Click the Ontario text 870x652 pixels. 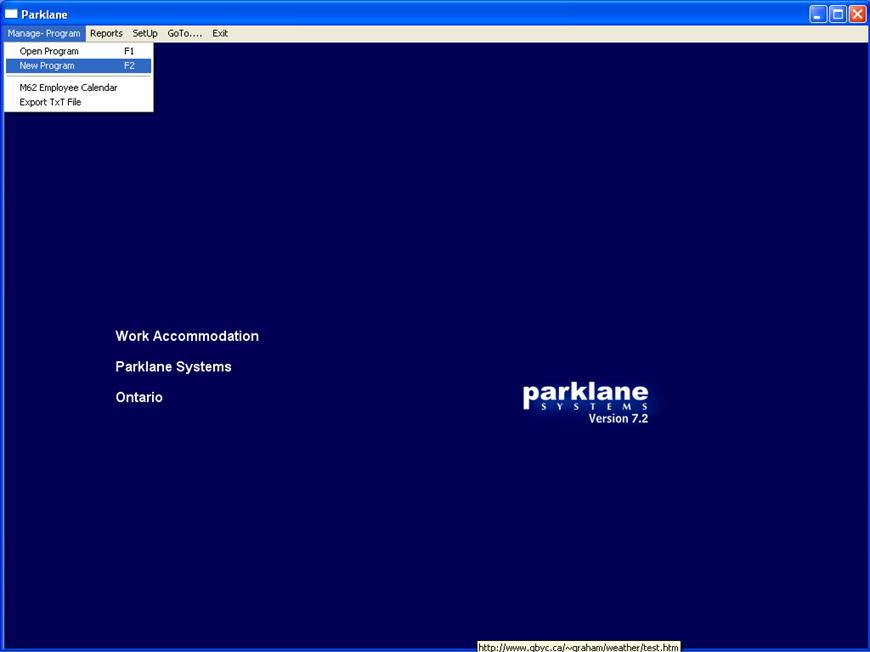coord(139,397)
